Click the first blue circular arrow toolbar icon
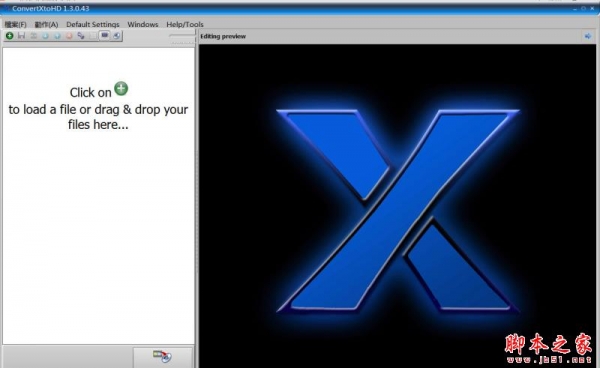Viewport: 600px width, 368px height. click(45, 36)
